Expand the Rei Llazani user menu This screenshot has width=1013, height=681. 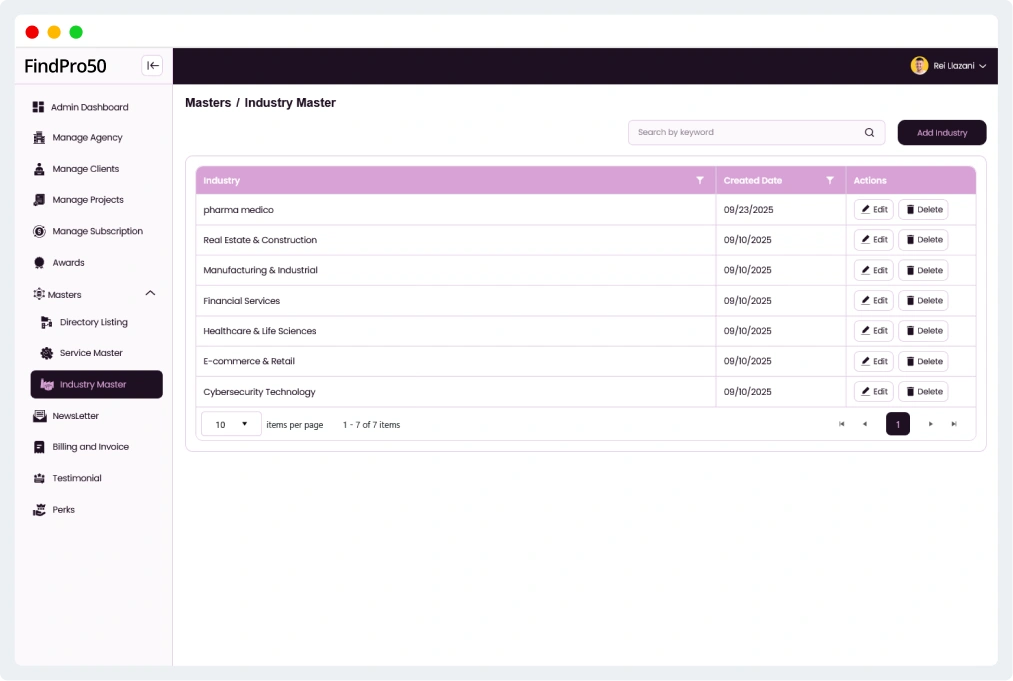pos(982,66)
